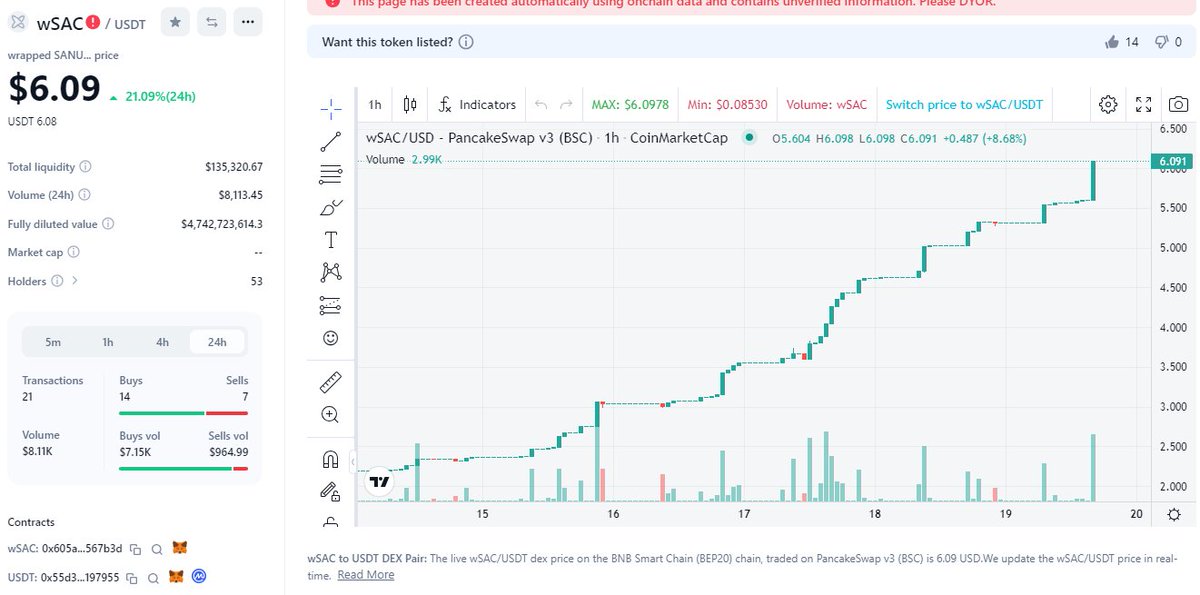Click the wSAC token logo icon

17,22
